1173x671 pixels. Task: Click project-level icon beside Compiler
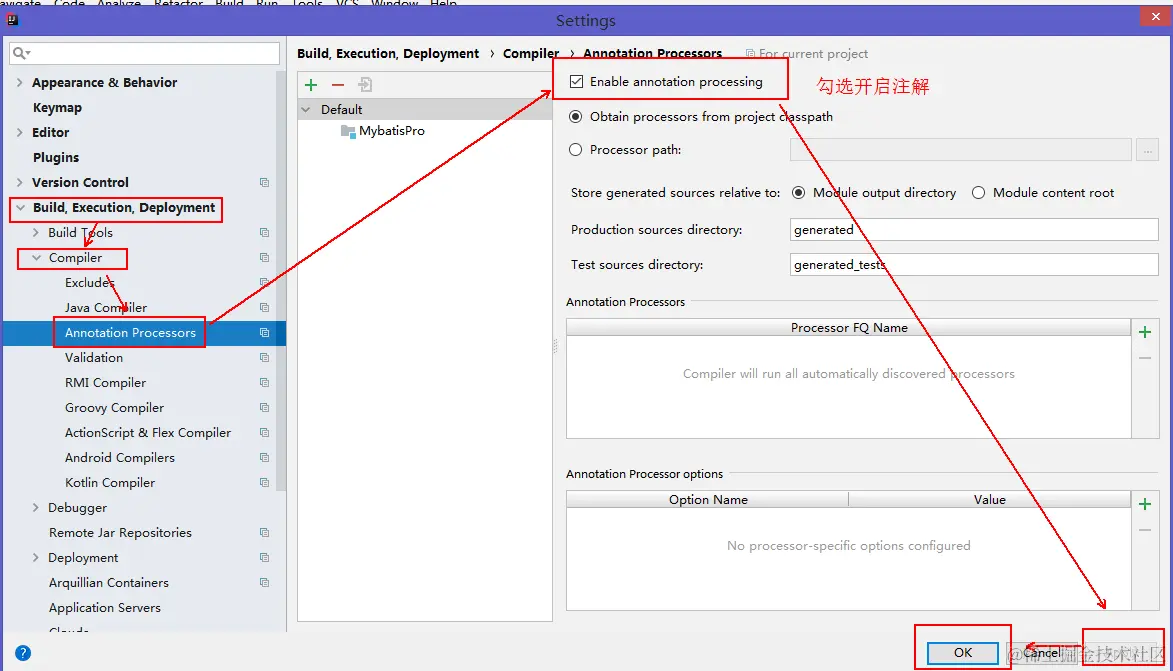point(264,257)
